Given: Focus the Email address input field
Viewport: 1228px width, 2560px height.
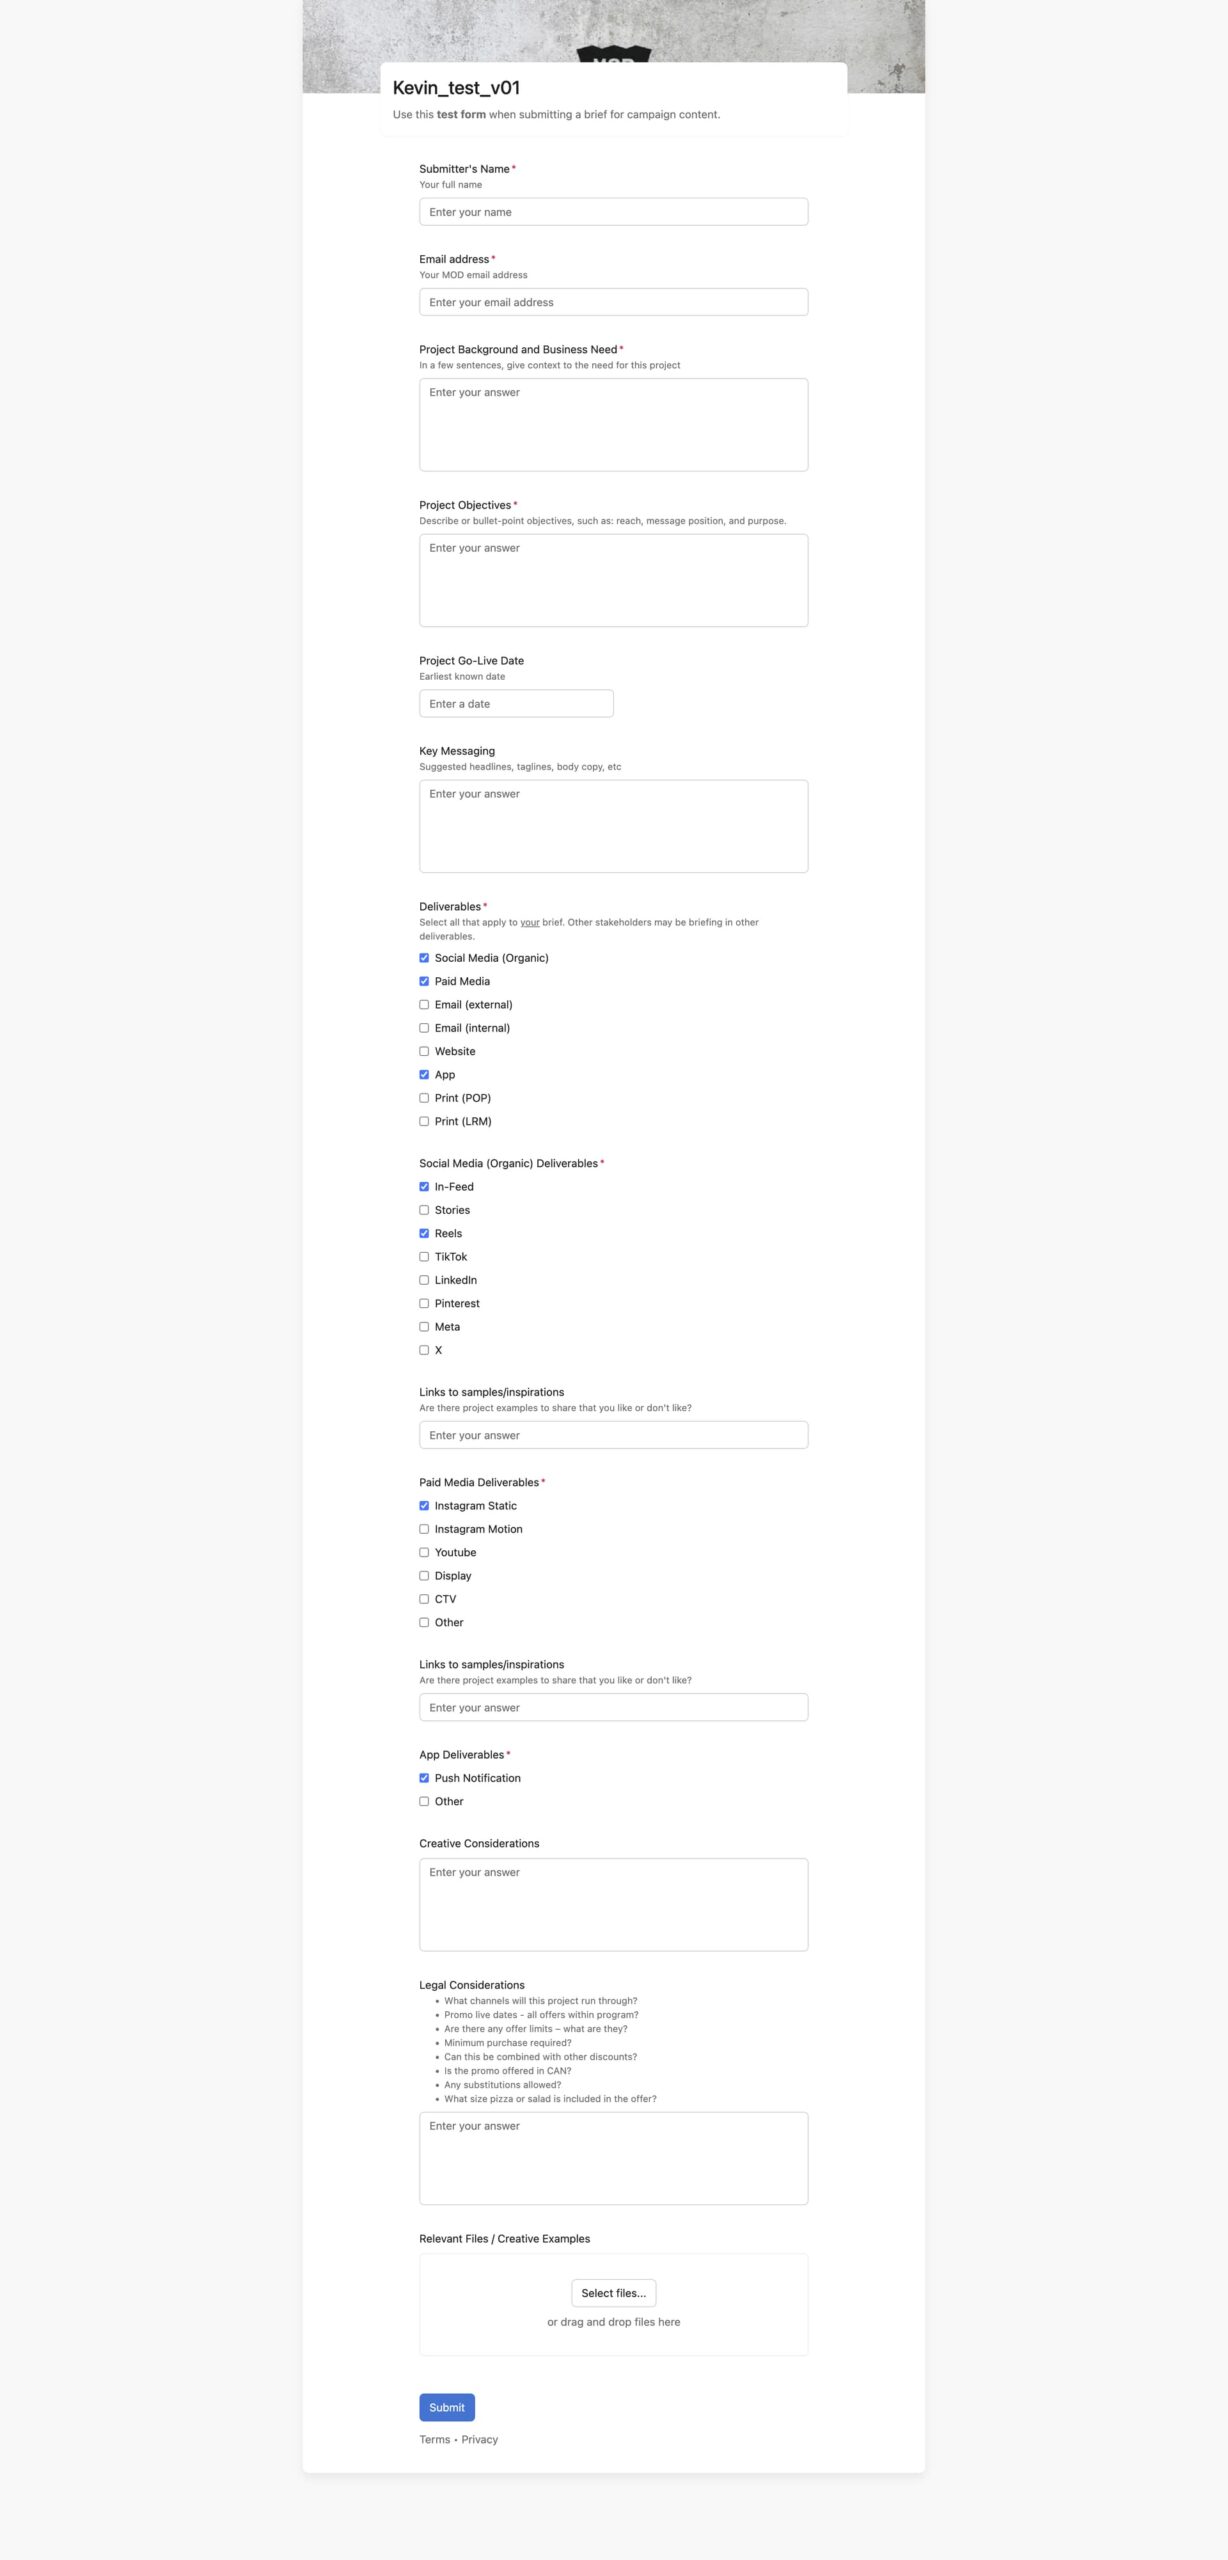Looking at the screenshot, I should (613, 302).
